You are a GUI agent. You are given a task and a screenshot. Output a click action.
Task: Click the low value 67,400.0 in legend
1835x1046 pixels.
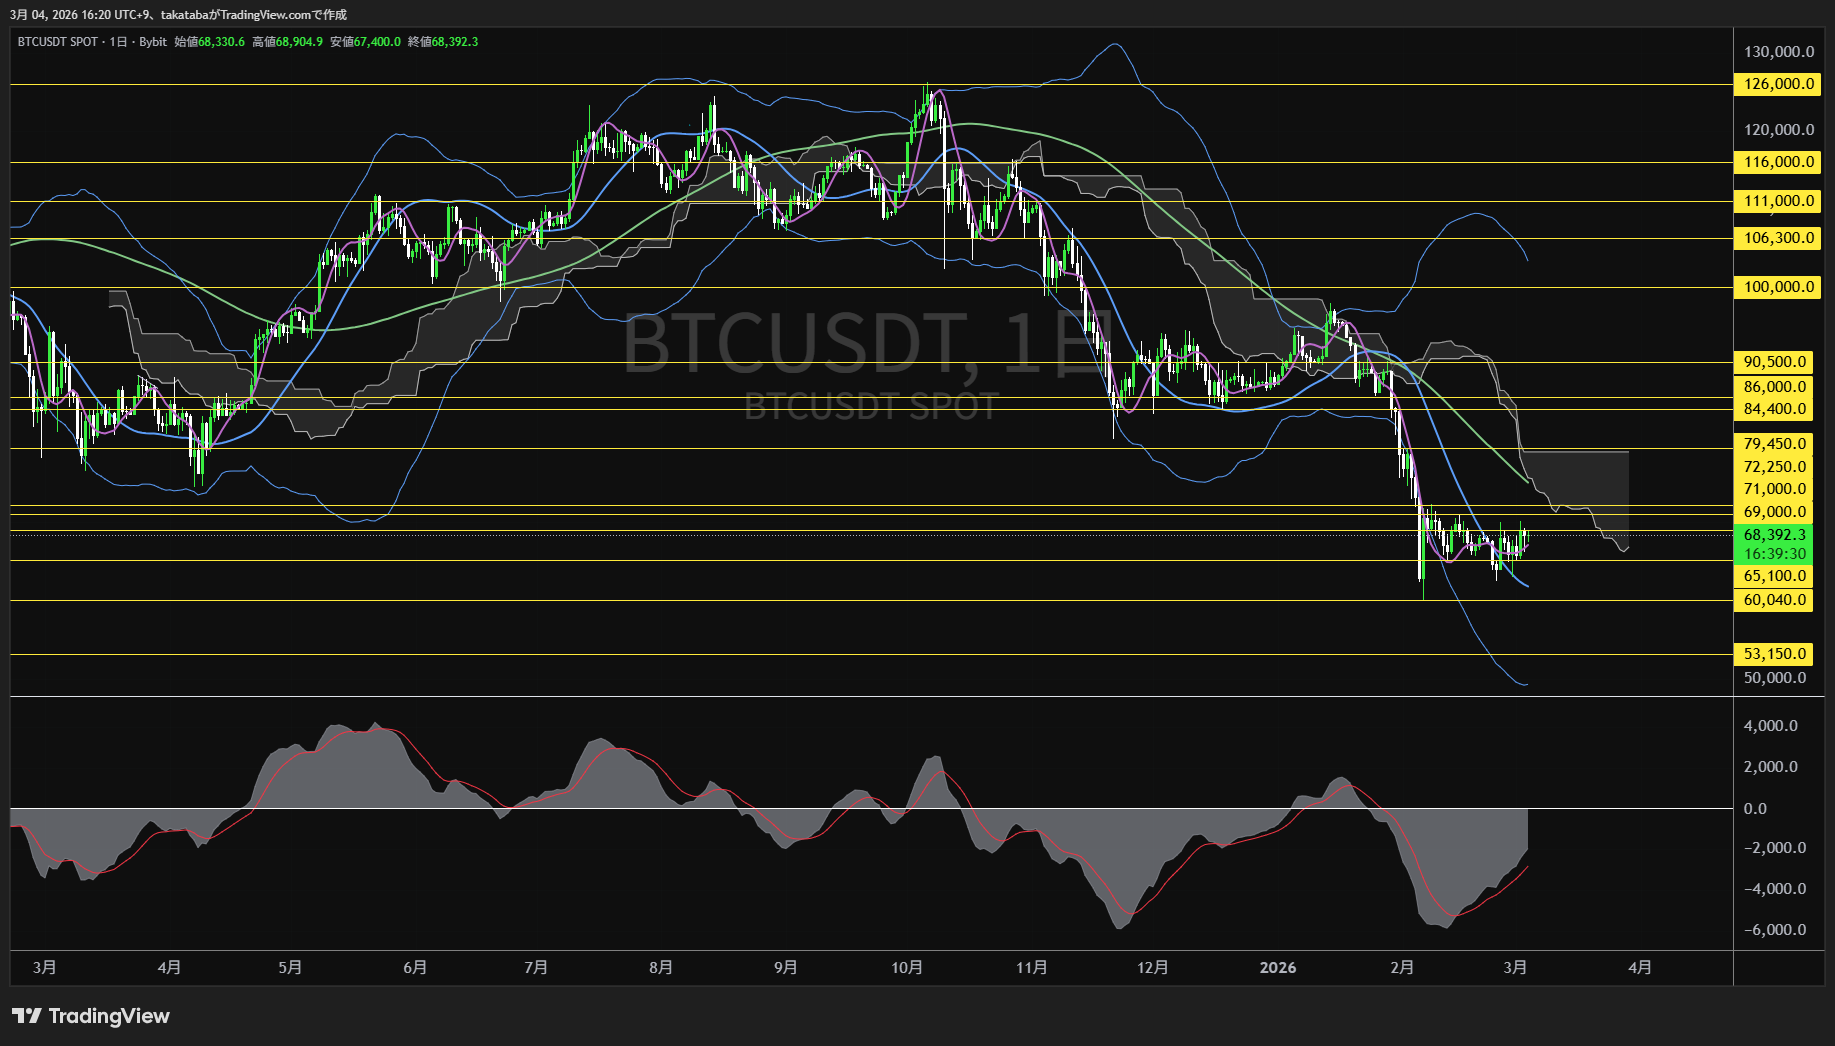[x=377, y=42]
